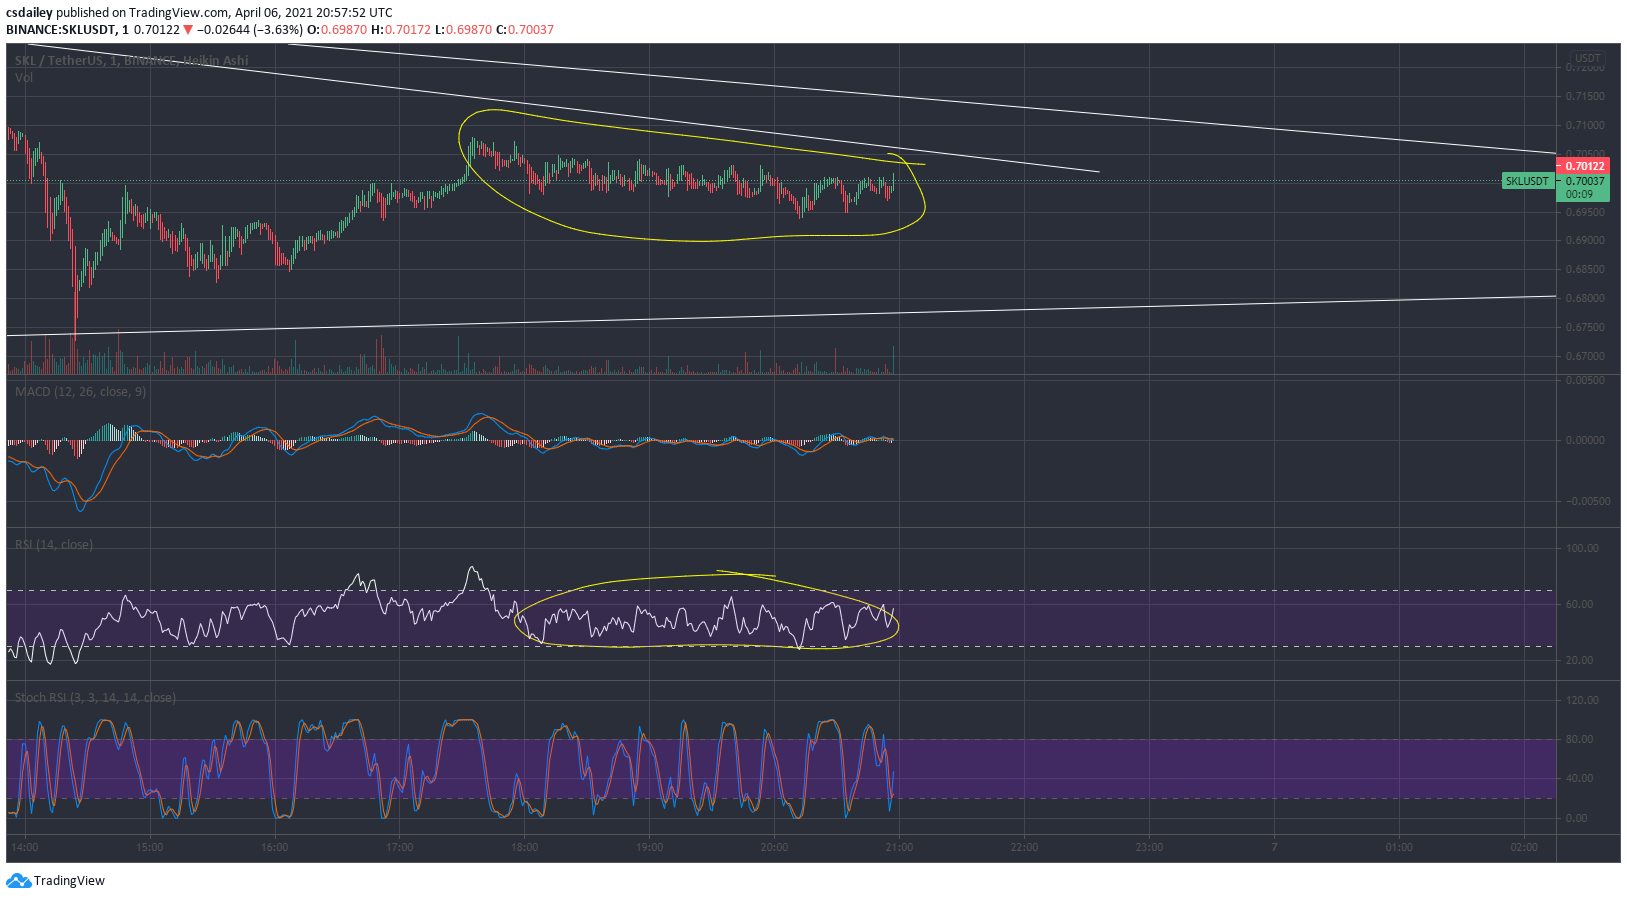The image size is (1627, 899).
Task: Click the H:0.70172 high value
Action: tap(401, 30)
